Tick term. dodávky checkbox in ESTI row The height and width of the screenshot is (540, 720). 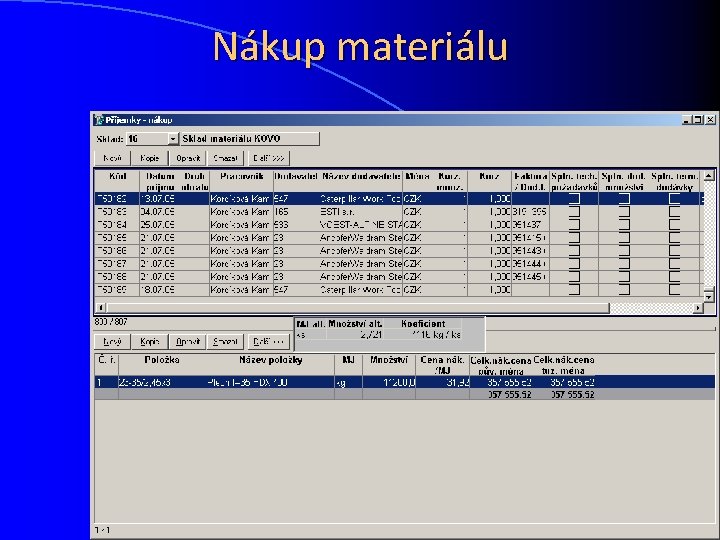675,212
